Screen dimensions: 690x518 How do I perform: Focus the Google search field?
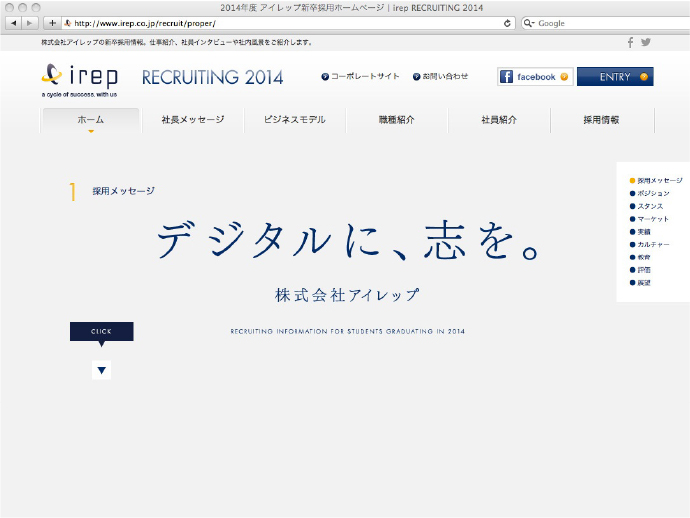coord(607,23)
